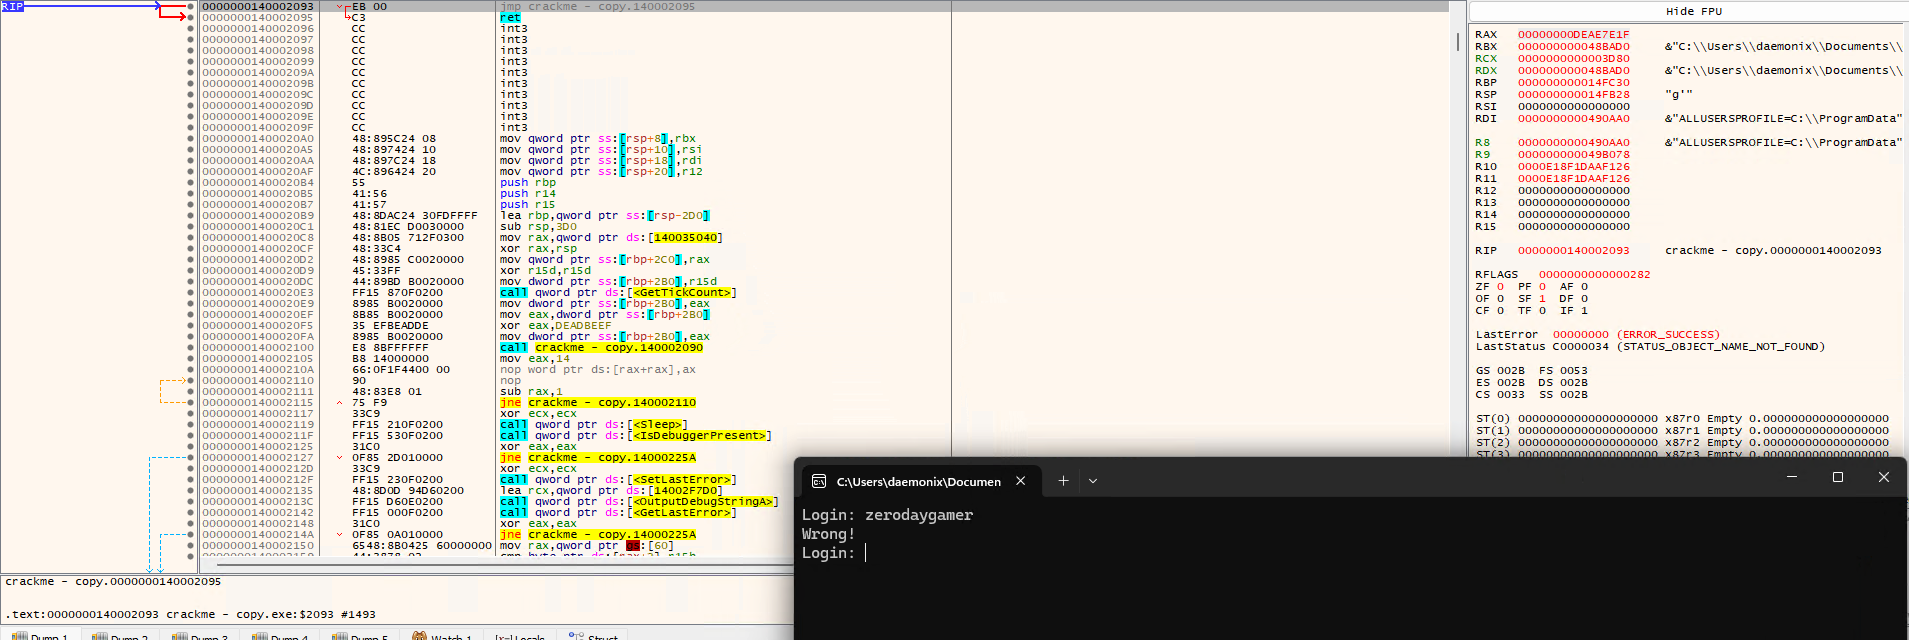The image size is (1909, 640).
Task: Select the GetLastError call instruction
Action: [x=618, y=513]
